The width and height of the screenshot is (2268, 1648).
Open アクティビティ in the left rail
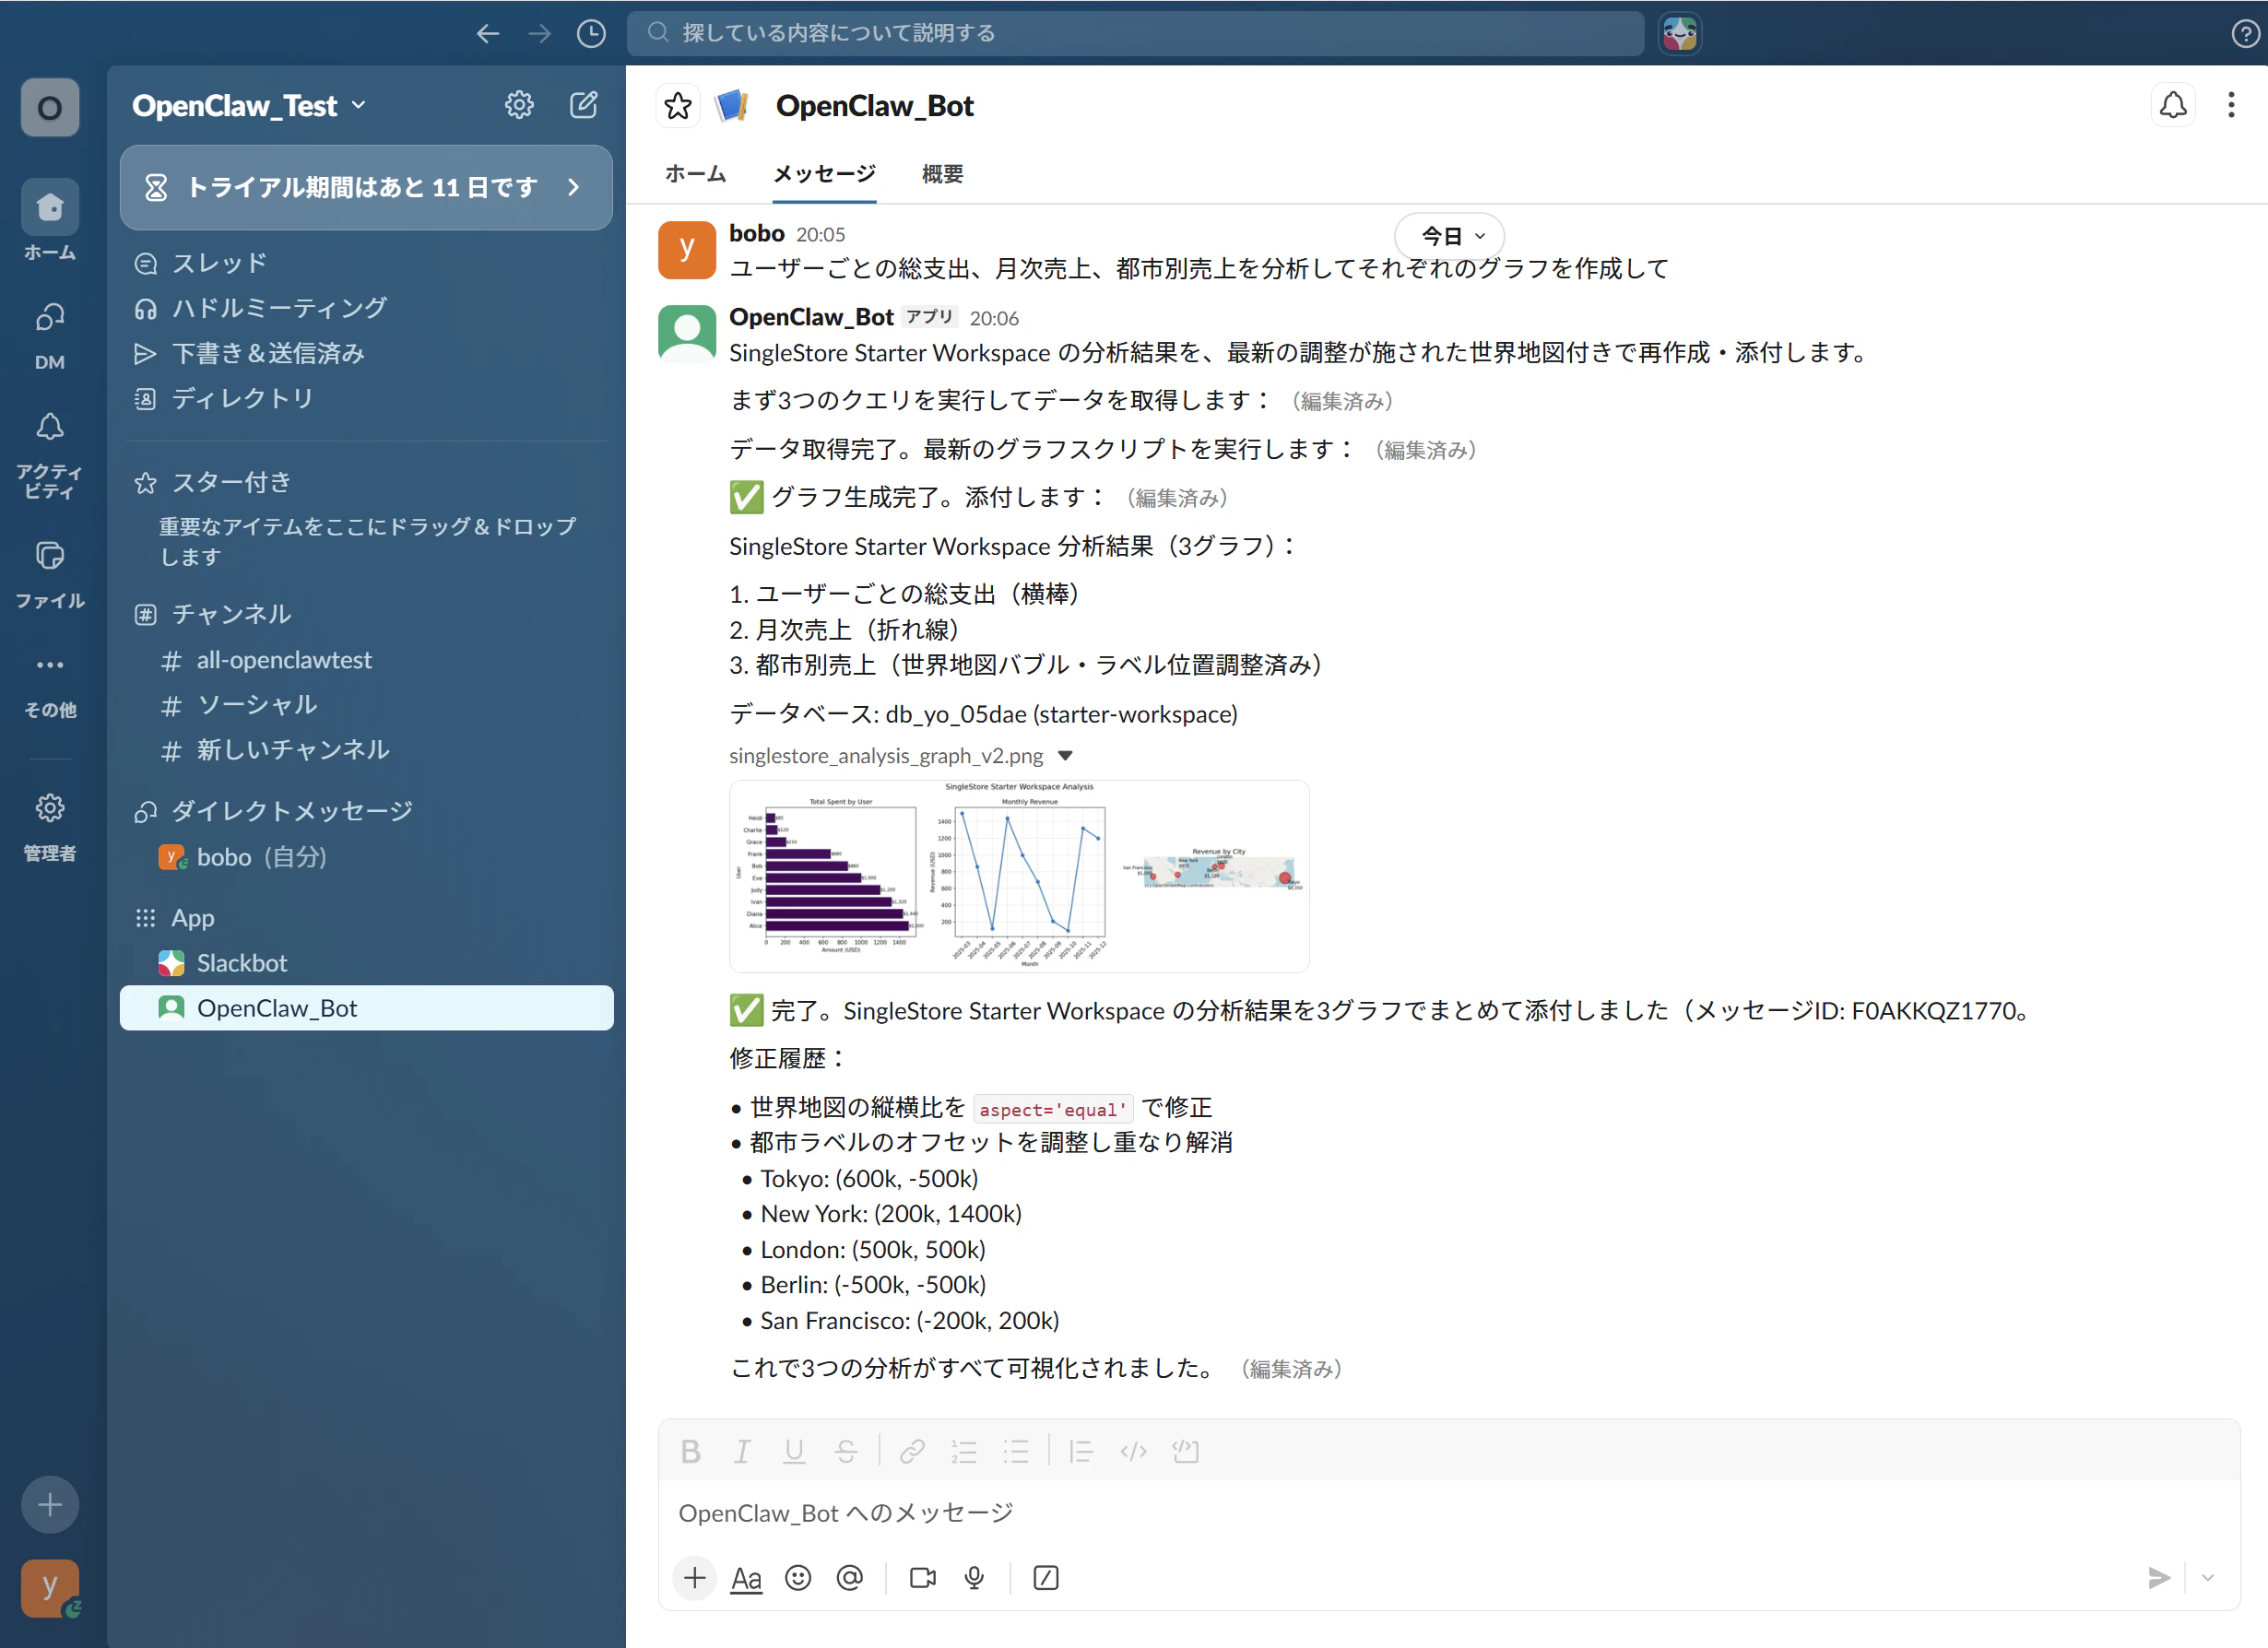[50, 454]
